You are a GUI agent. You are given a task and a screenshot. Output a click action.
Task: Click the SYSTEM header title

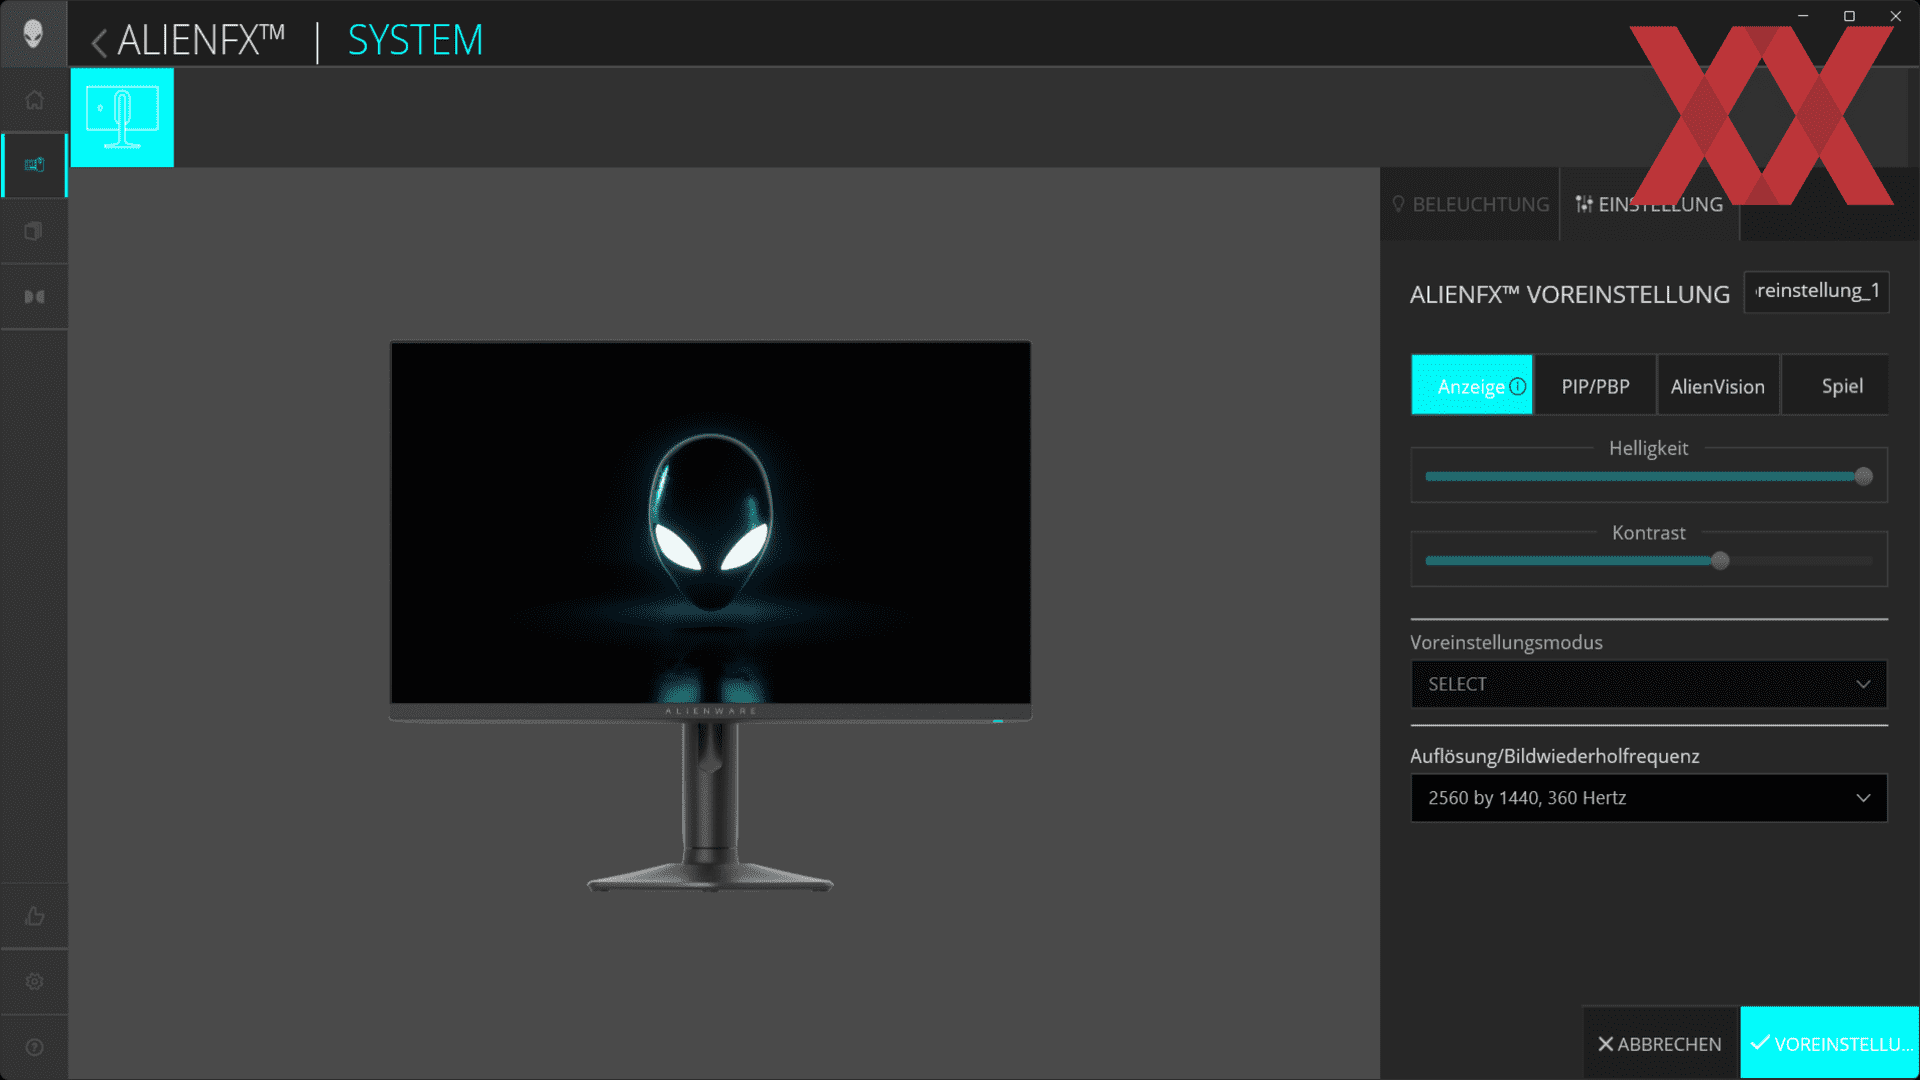415,40
